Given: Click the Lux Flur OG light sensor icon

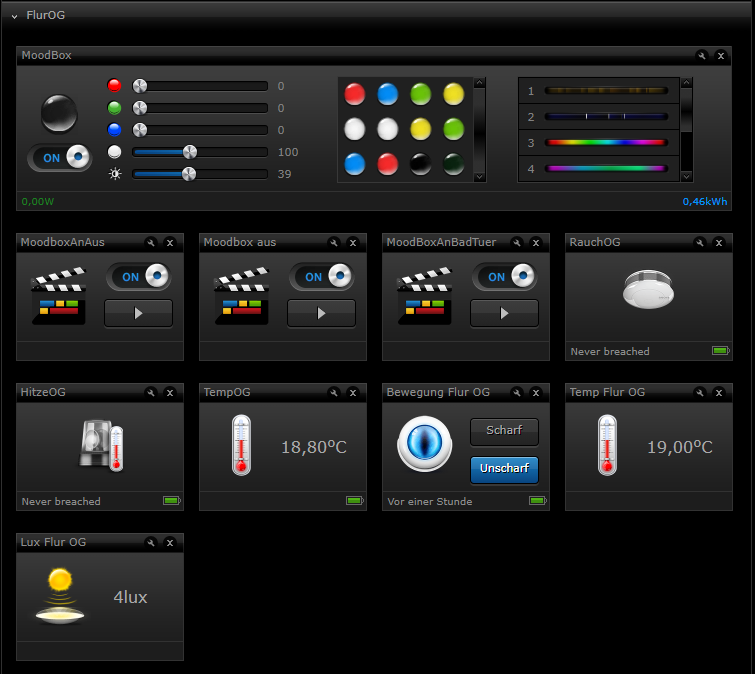Looking at the screenshot, I should pos(61,595).
